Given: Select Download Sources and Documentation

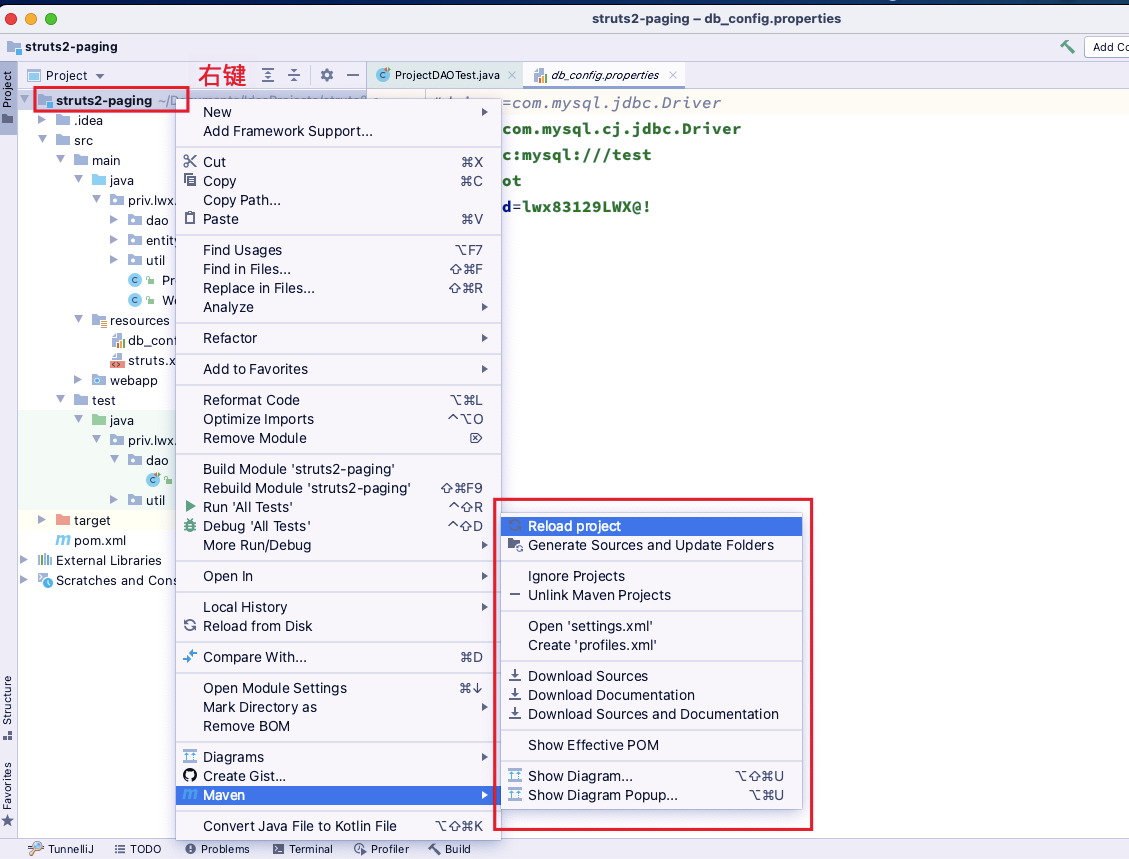Looking at the screenshot, I should 651,714.
